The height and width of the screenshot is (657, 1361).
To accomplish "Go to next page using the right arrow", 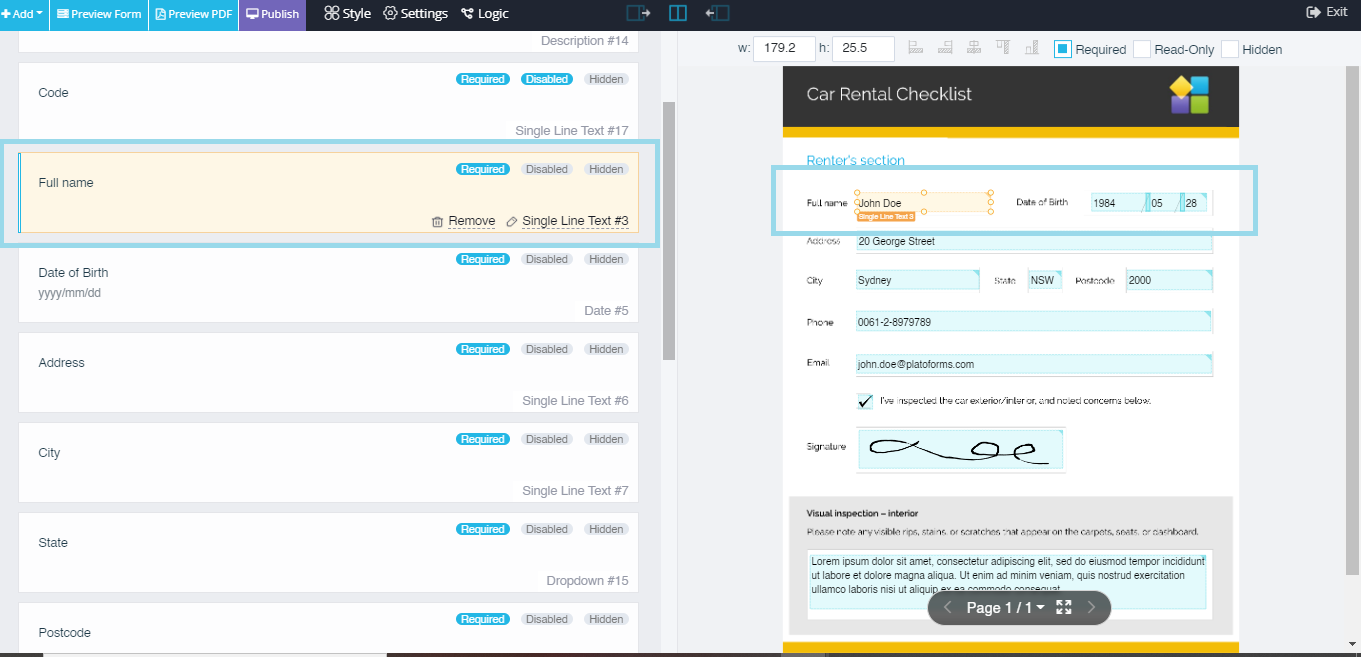I will click(1091, 608).
